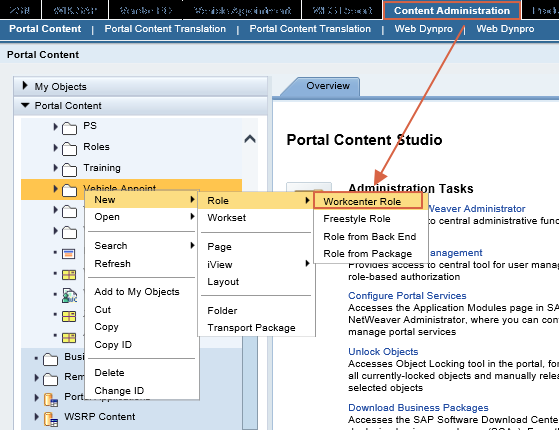Choose Freestyle Role from submenu
This screenshot has width=559, height=430.
pos(357,219)
